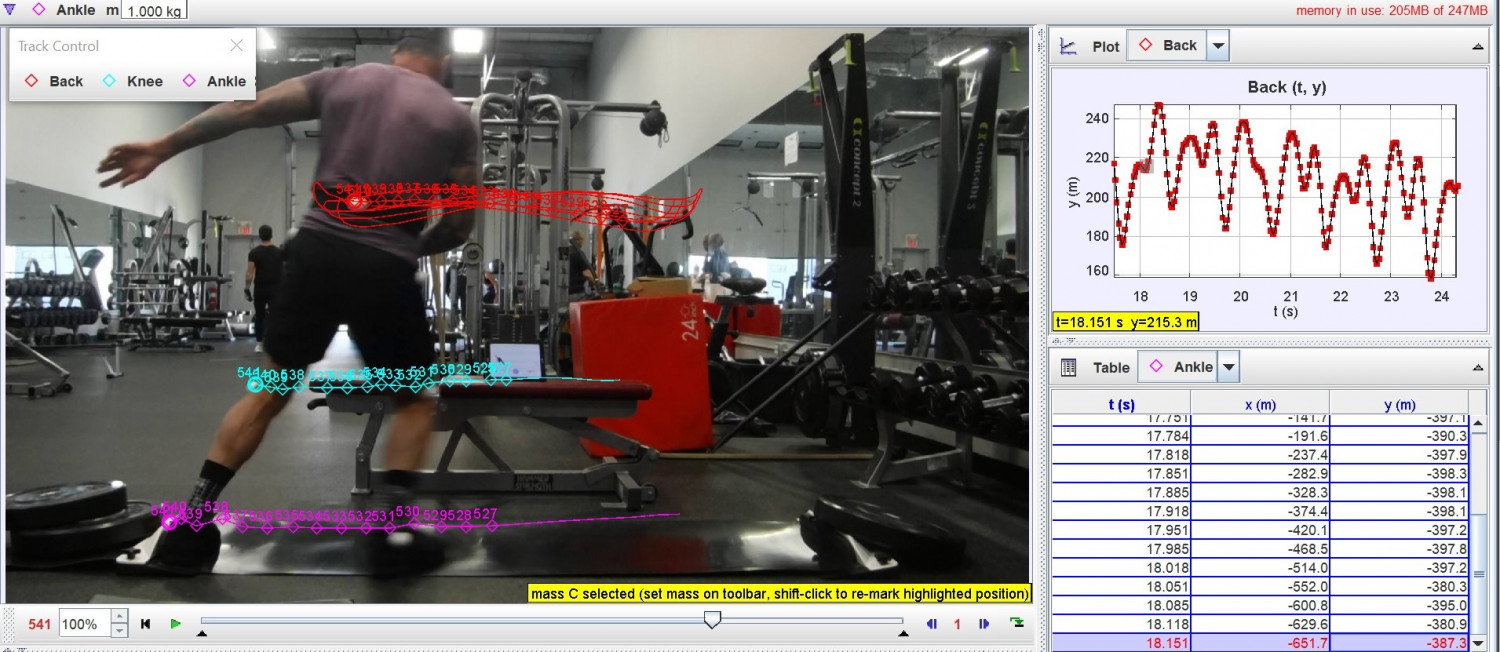Close the Track Control panel

coord(237,45)
